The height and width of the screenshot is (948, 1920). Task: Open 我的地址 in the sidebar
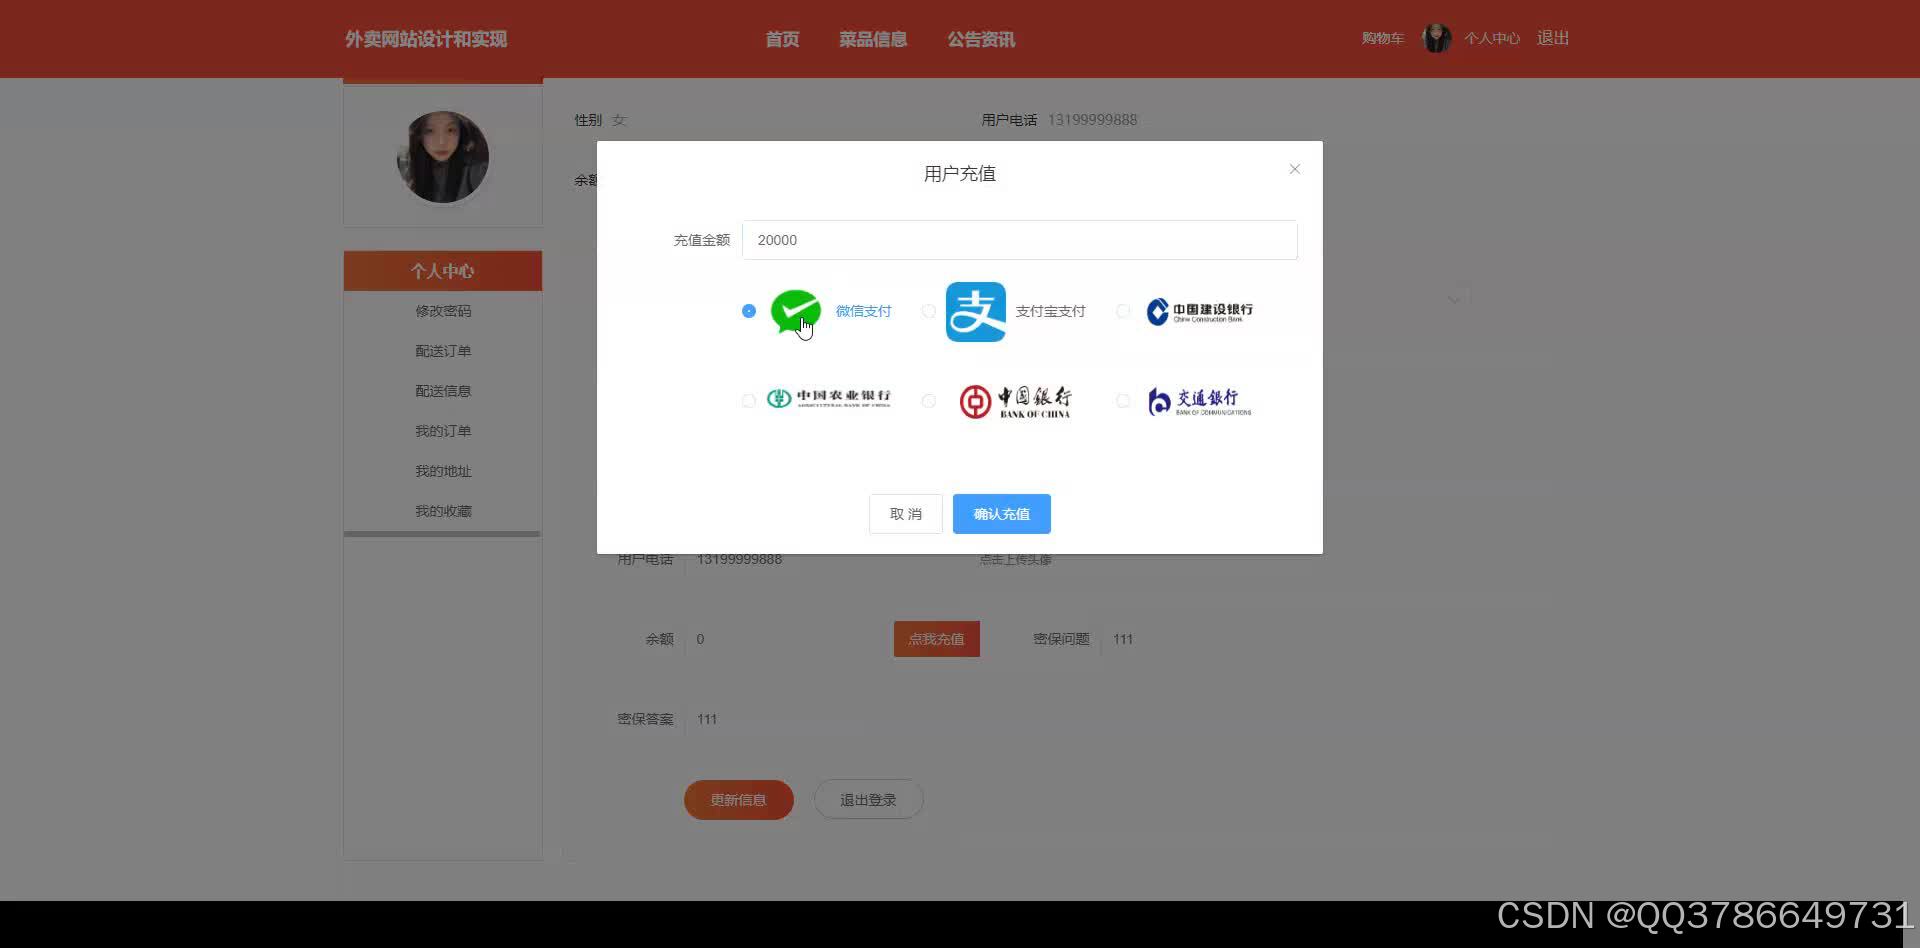(x=443, y=471)
